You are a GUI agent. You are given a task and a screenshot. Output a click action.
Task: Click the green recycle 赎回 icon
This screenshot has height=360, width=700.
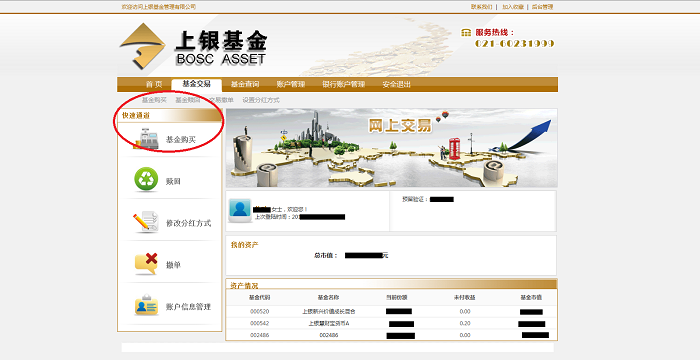click(x=146, y=179)
